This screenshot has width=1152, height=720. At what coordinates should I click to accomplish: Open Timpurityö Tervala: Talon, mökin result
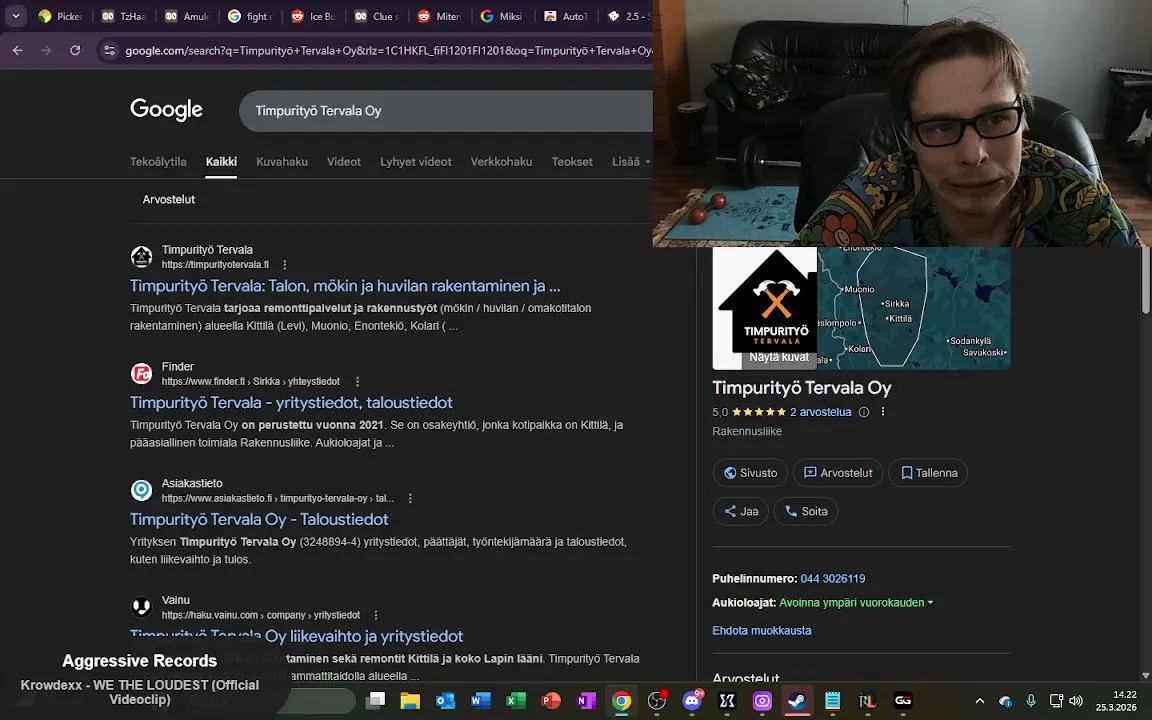pyautogui.click(x=345, y=286)
